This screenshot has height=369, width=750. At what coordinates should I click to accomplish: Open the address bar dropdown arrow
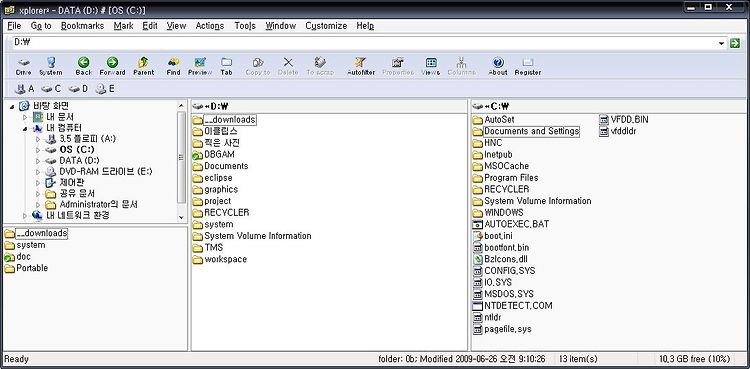tap(721, 44)
